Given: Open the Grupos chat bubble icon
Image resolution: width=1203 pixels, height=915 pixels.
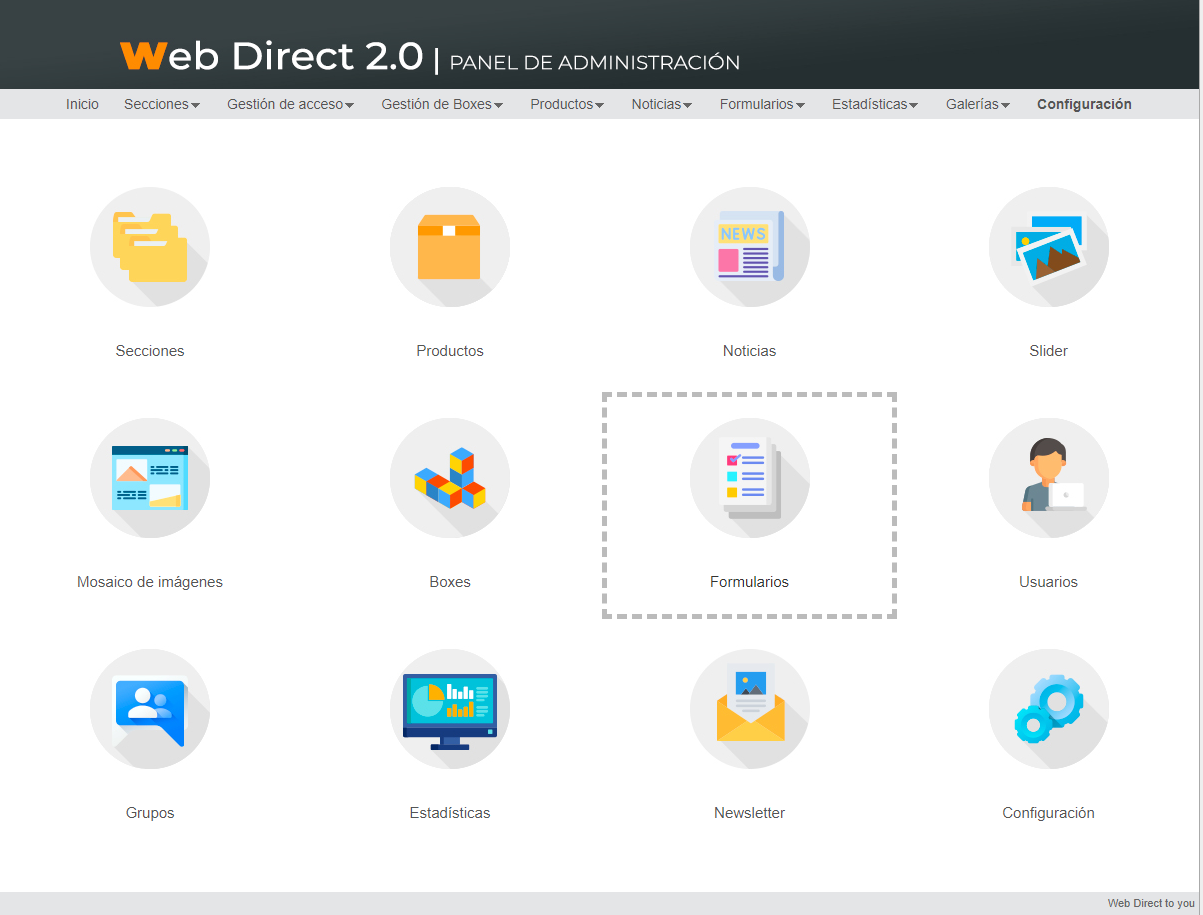Looking at the screenshot, I should (x=150, y=709).
